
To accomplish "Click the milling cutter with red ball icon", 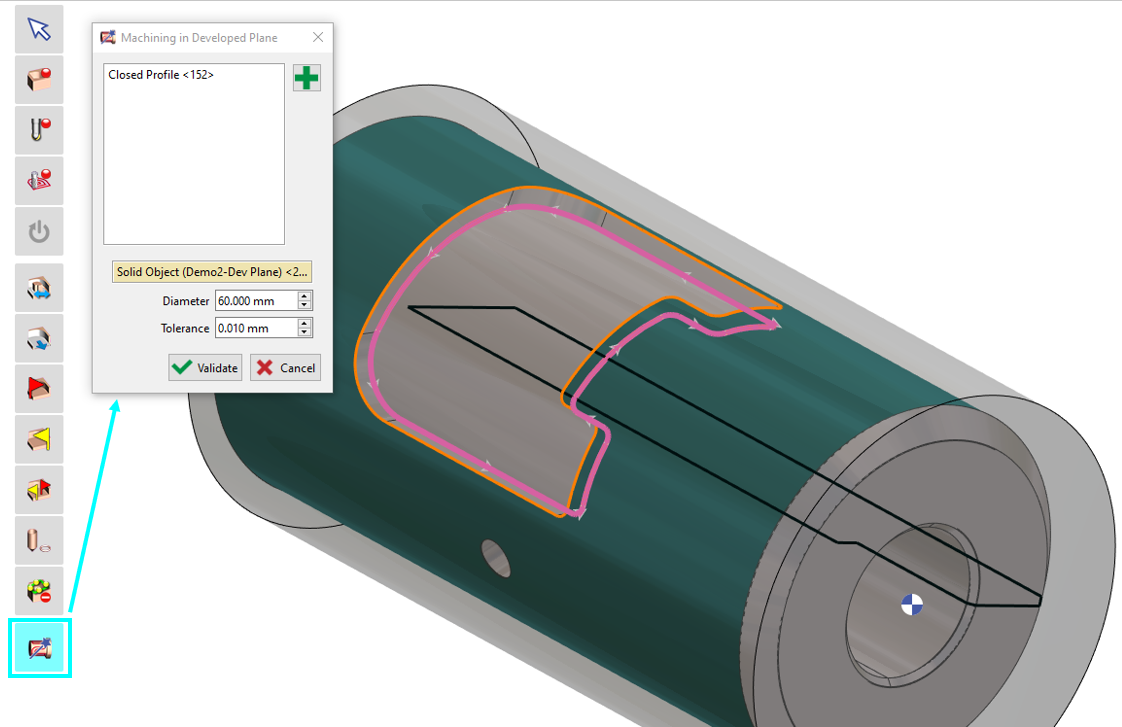I will point(39,131).
